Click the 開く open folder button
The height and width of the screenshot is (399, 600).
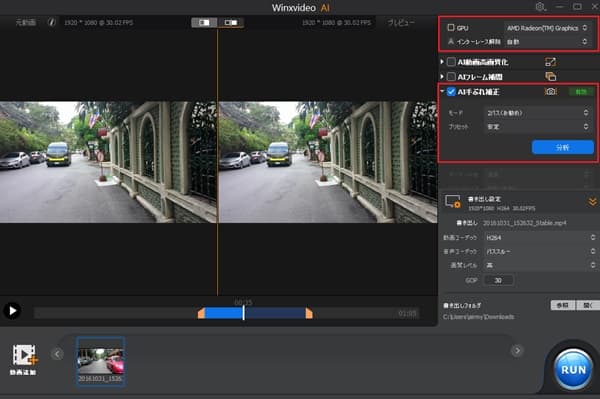[x=587, y=305]
